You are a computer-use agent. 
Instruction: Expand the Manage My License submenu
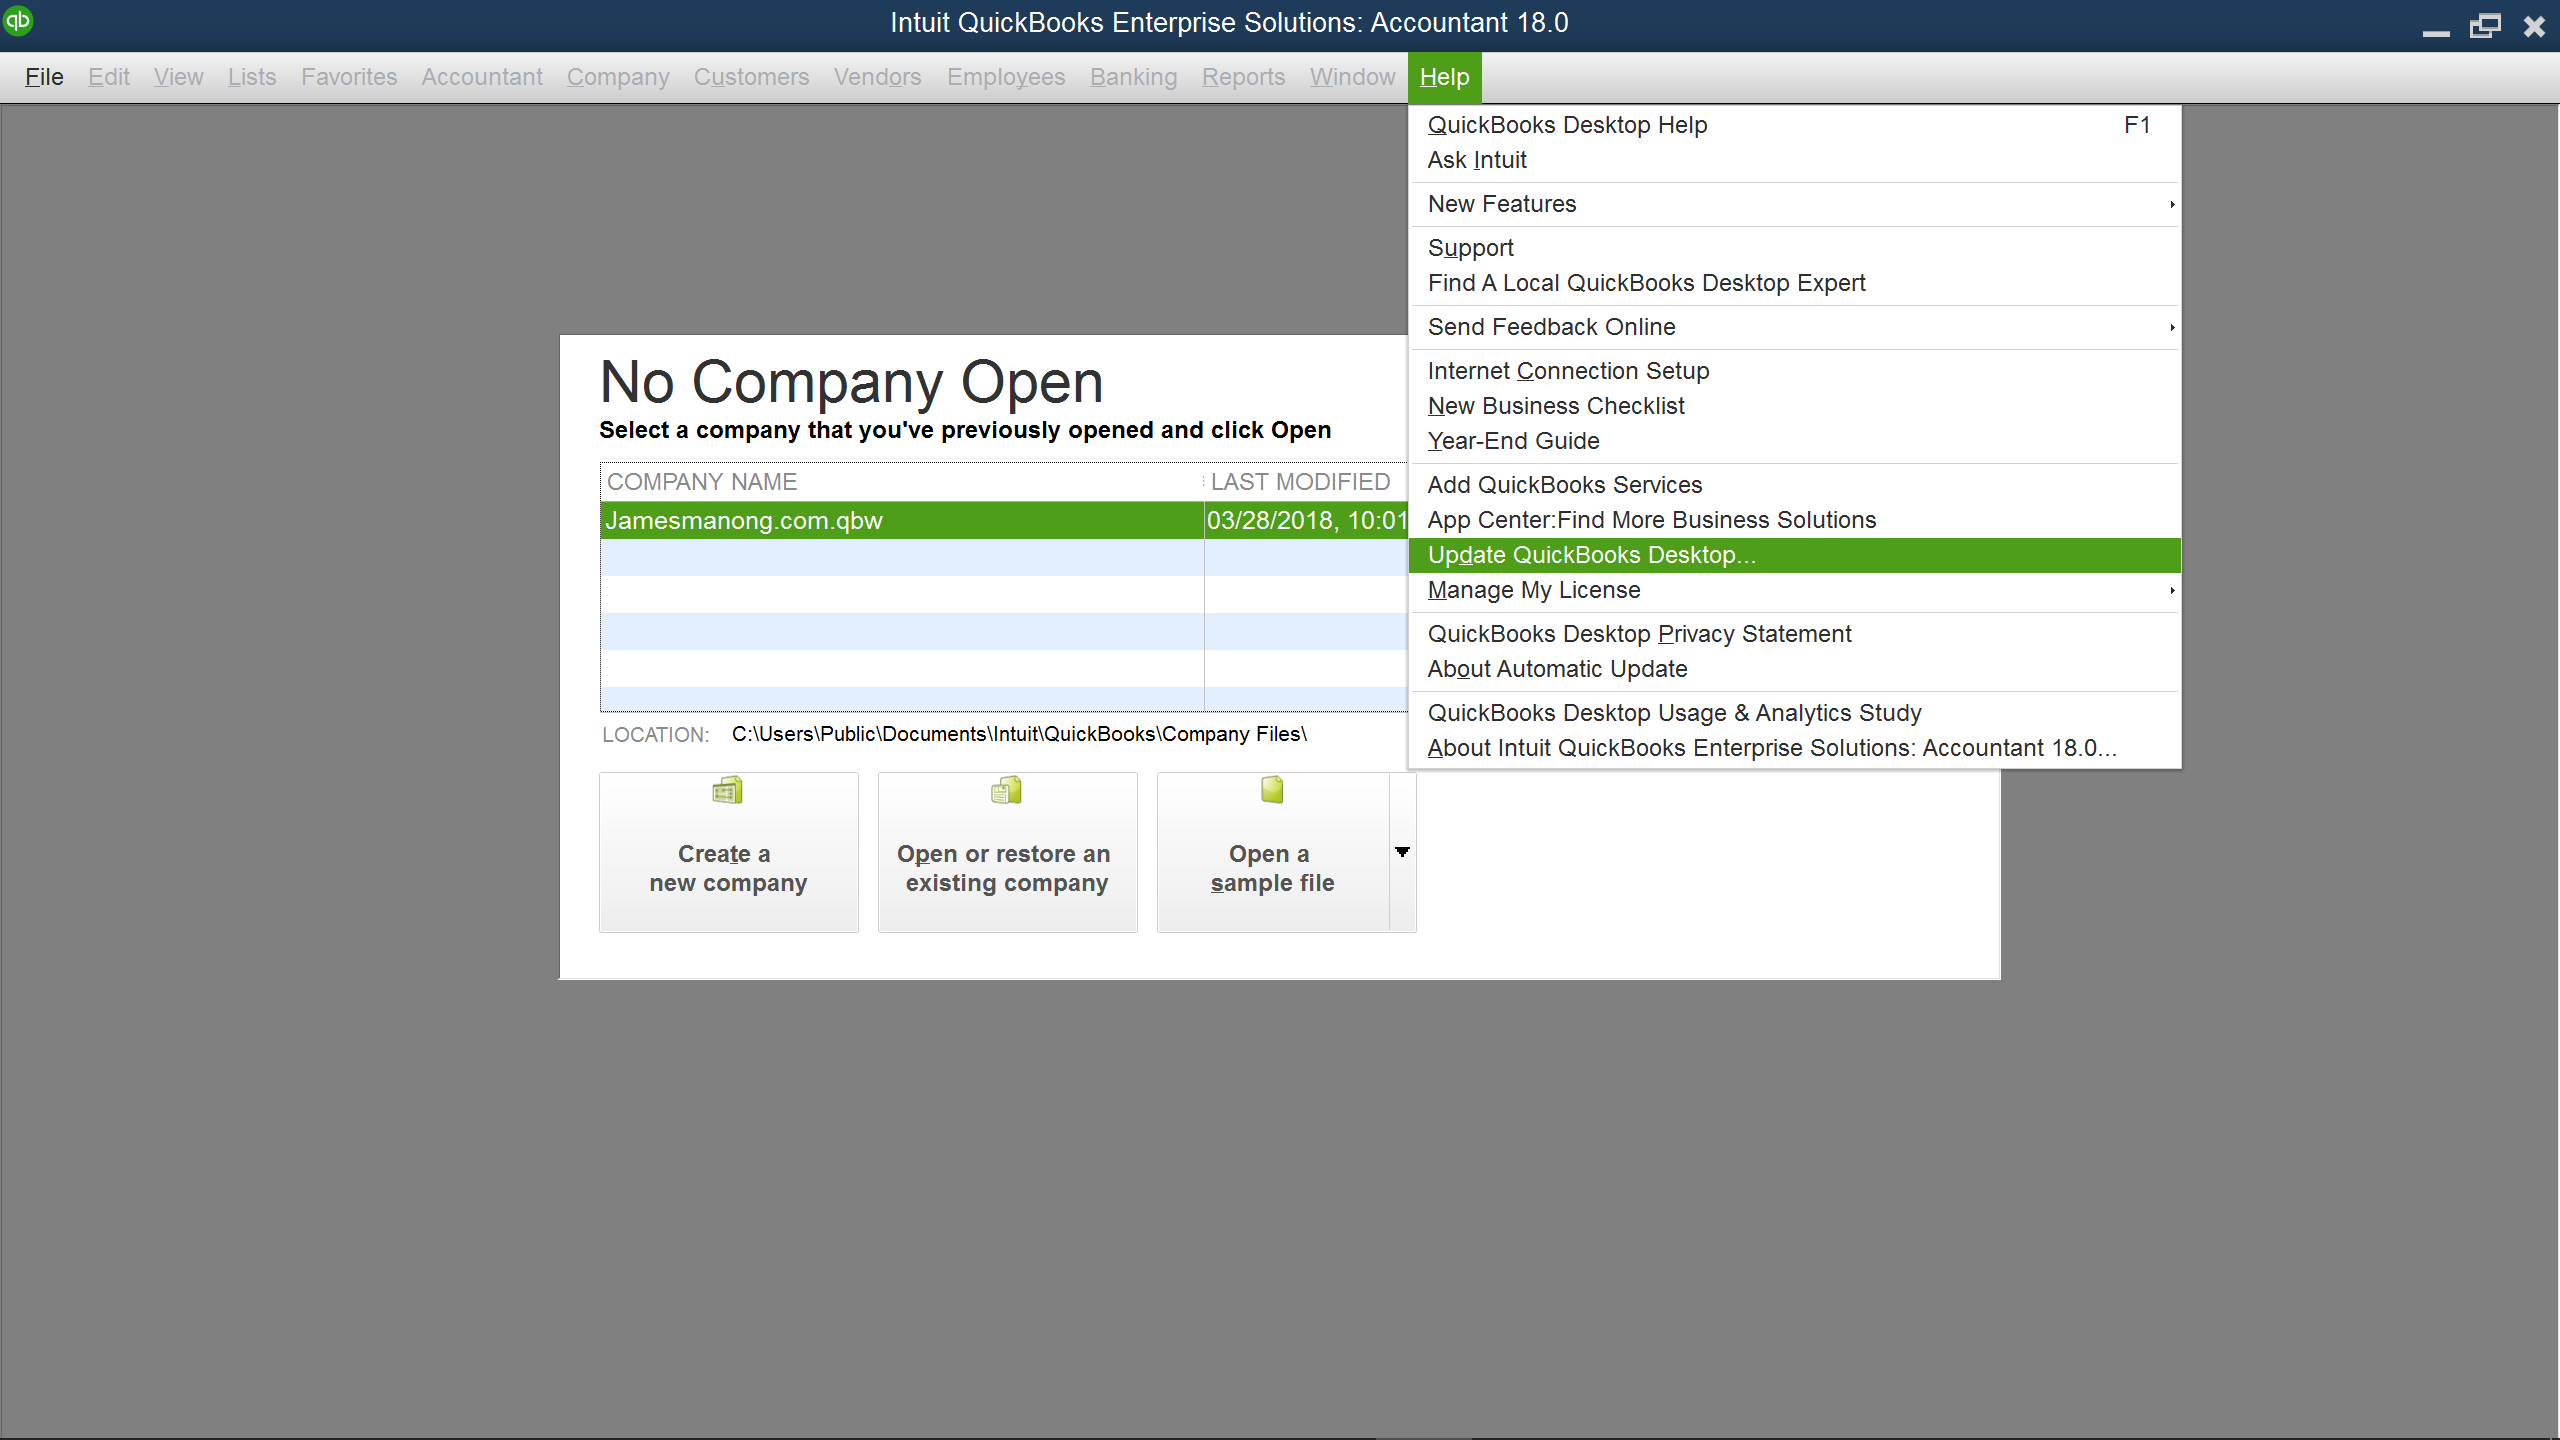(x=2170, y=590)
